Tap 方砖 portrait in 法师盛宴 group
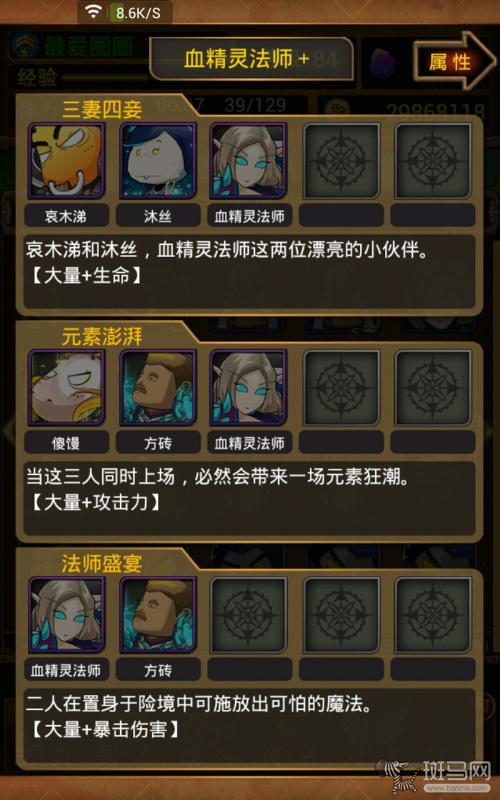Viewport: 500px width, 800px height. point(158,615)
